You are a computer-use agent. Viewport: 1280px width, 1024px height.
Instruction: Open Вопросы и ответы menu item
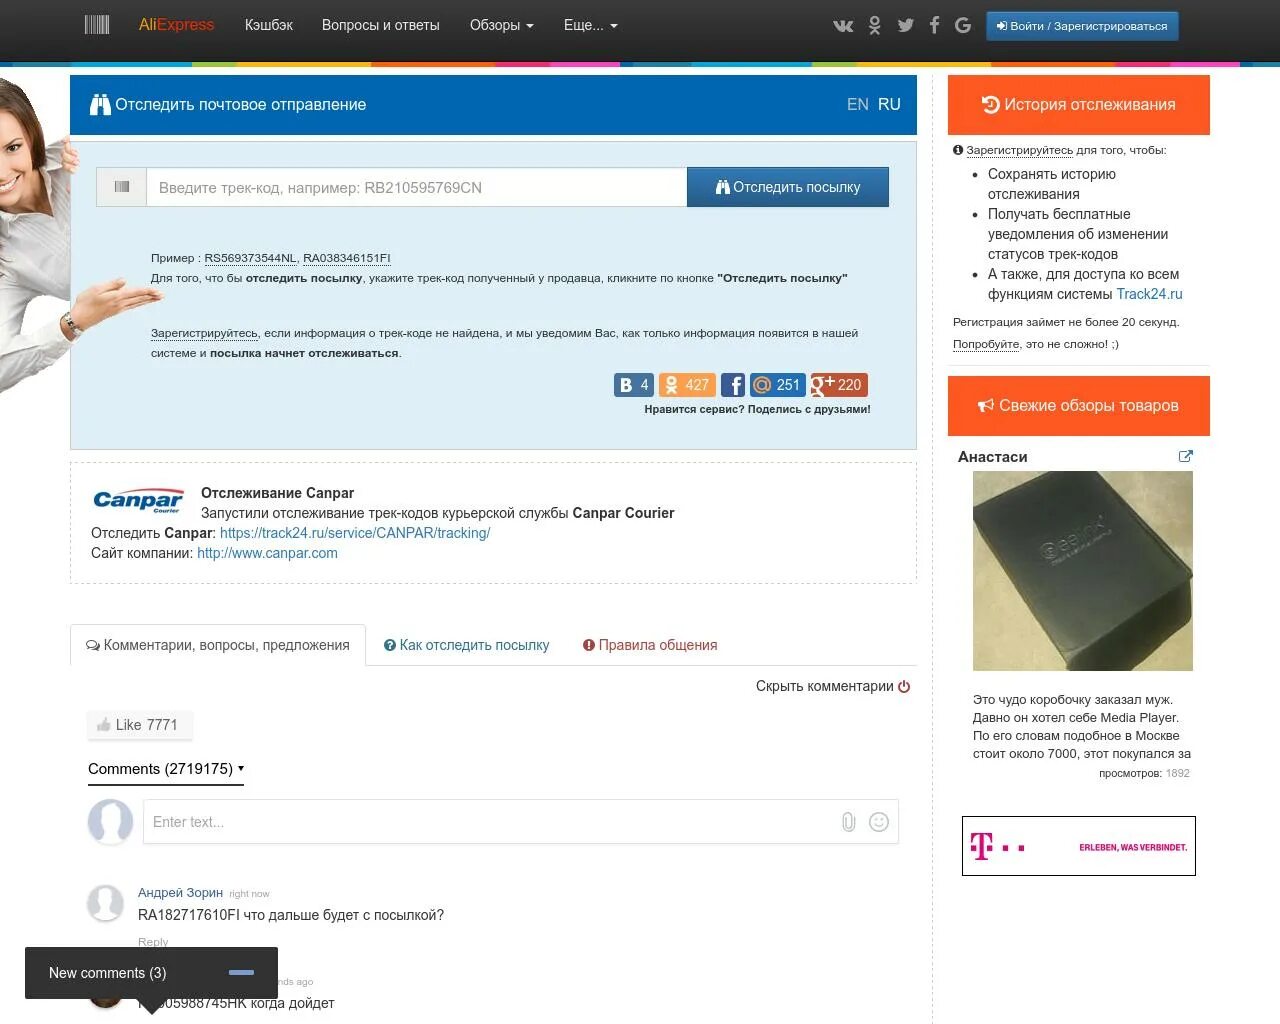coord(381,25)
